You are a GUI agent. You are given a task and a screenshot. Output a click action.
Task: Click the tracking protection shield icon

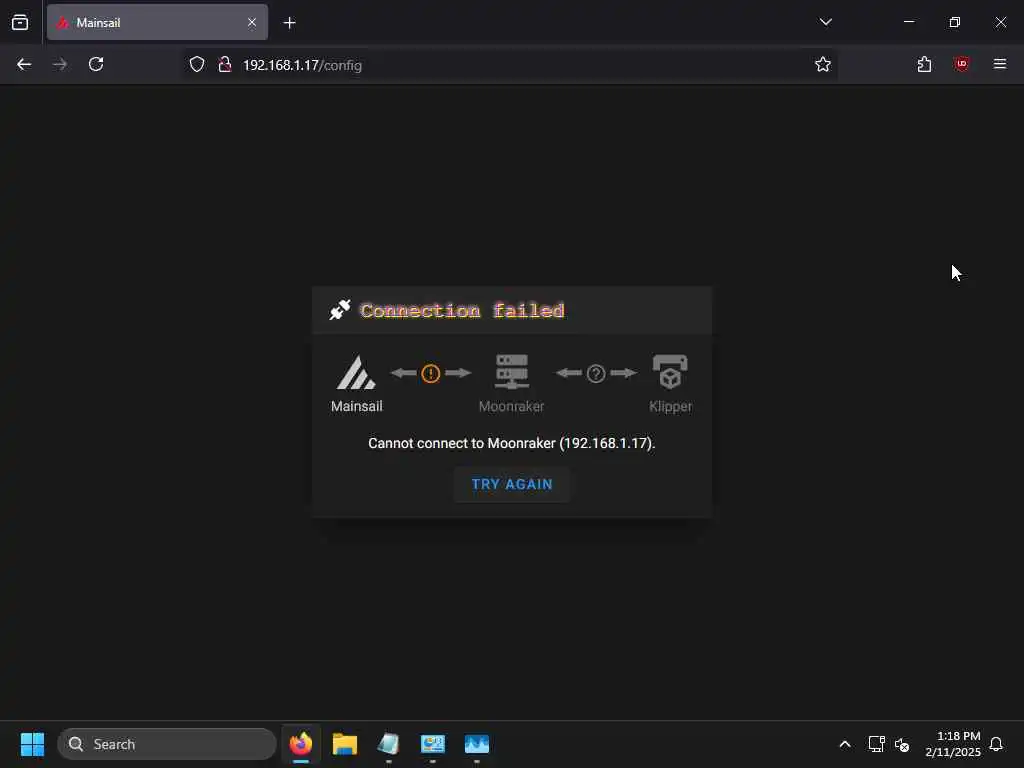click(x=197, y=64)
